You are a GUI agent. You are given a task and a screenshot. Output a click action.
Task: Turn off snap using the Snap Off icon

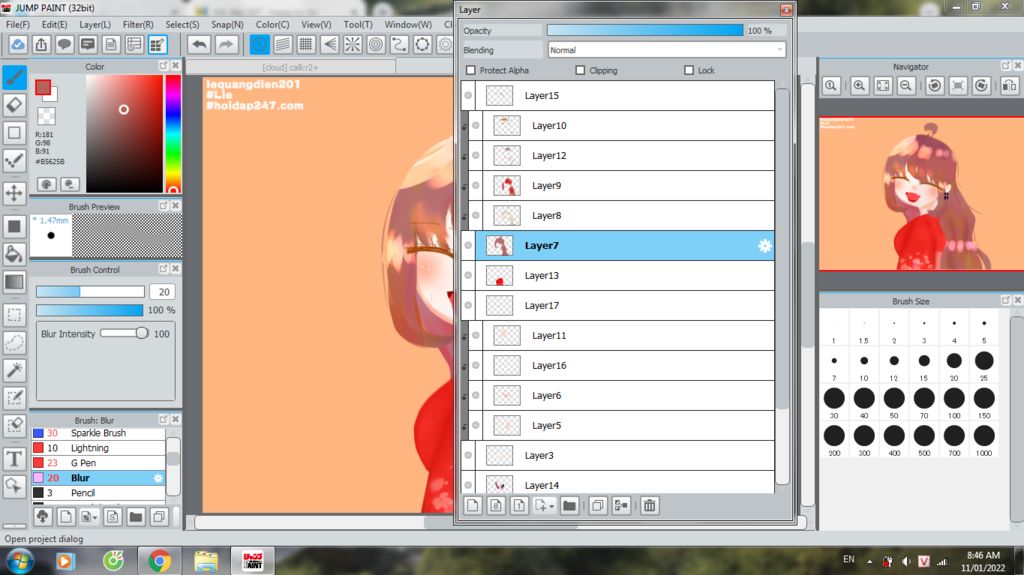pyautogui.click(x=259, y=44)
